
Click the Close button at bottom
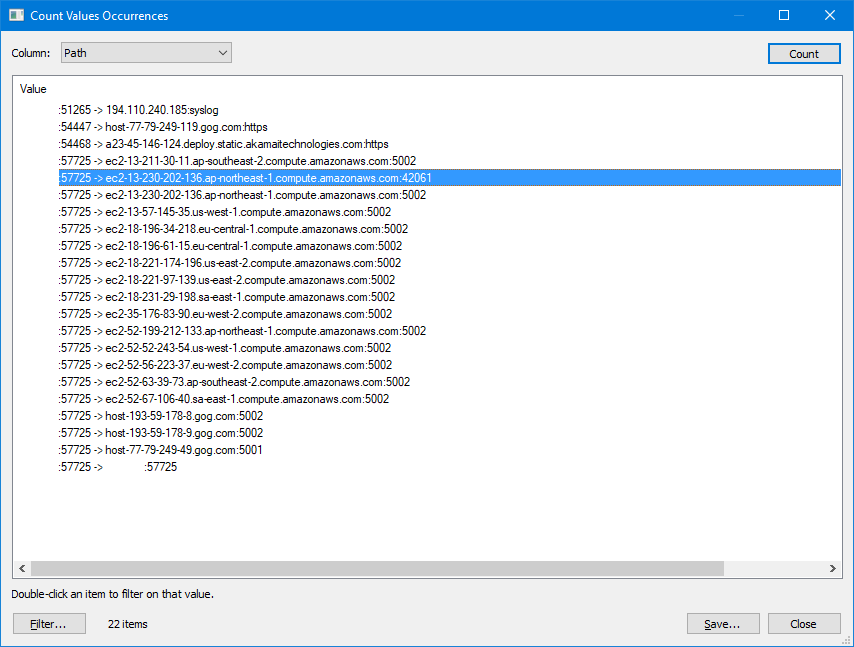point(804,624)
